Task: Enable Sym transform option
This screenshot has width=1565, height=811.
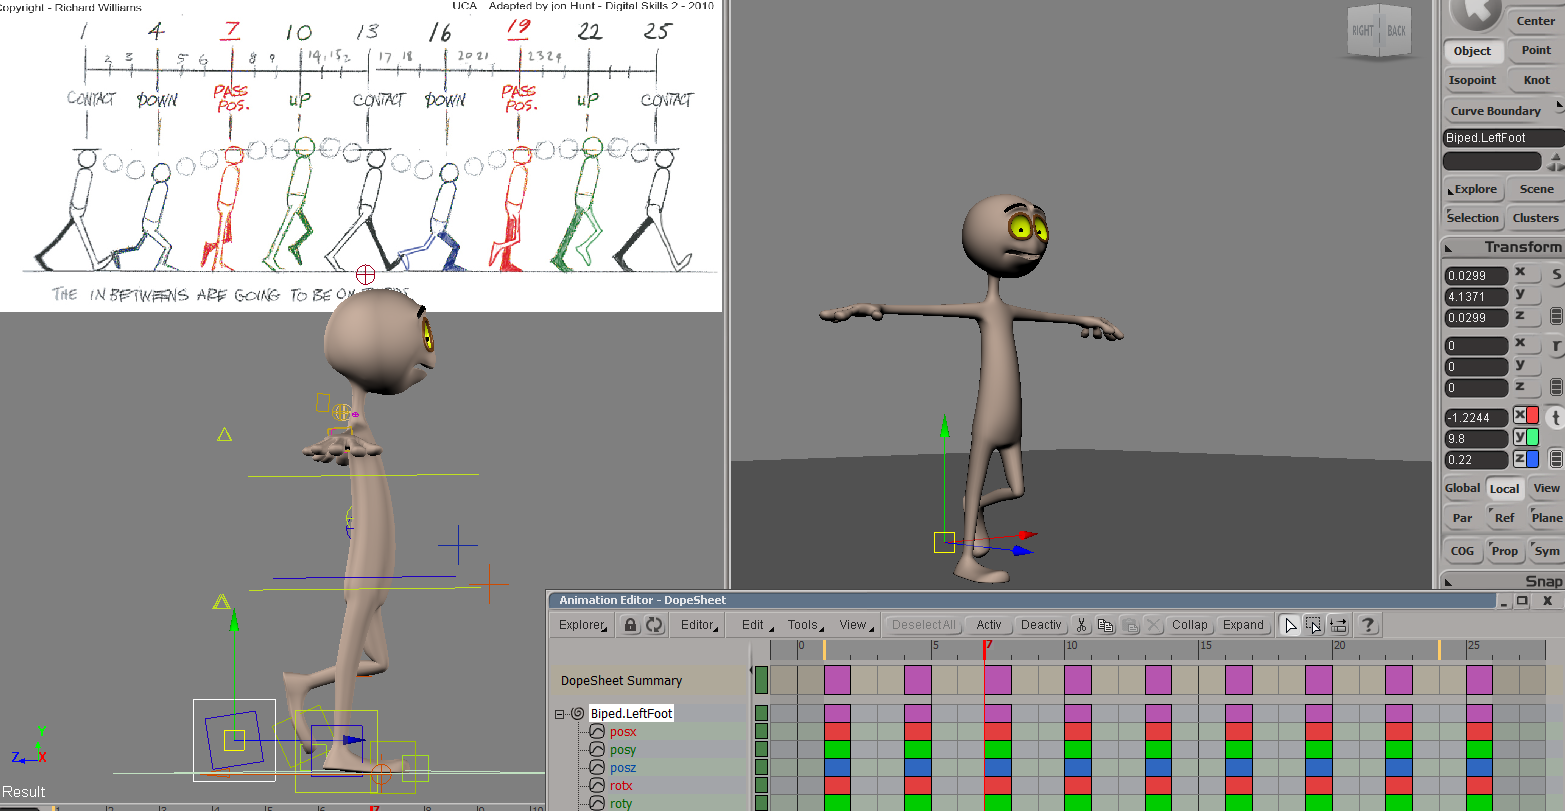Action: point(1547,551)
